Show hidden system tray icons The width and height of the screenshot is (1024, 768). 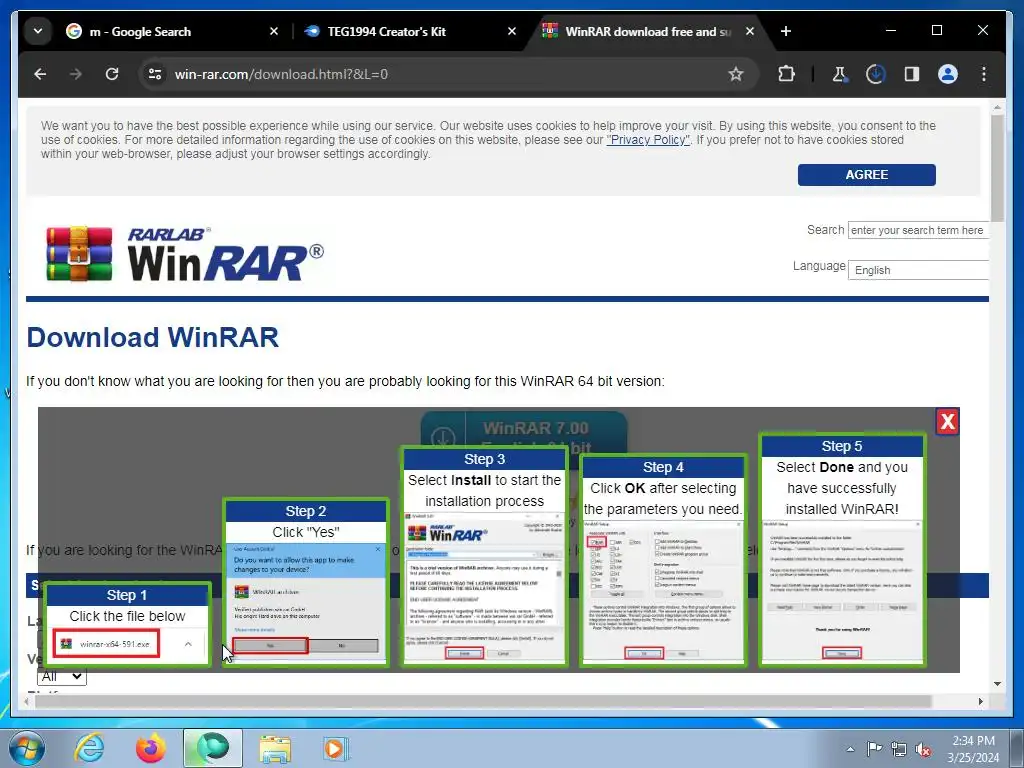click(x=850, y=749)
